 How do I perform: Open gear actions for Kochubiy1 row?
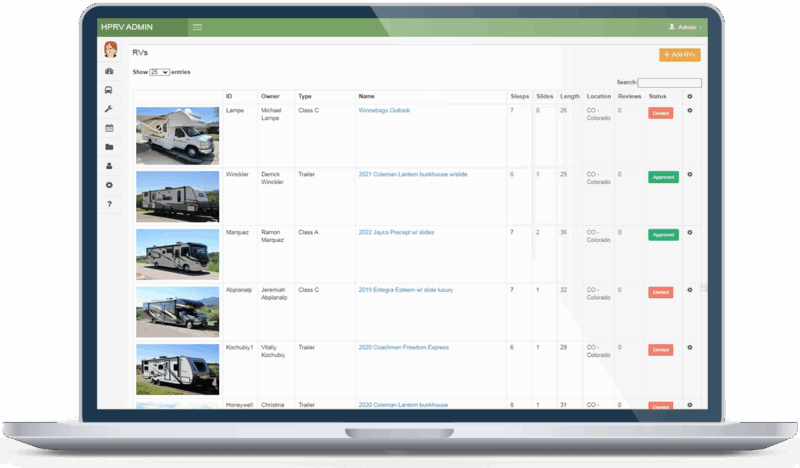pyautogui.click(x=690, y=348)
